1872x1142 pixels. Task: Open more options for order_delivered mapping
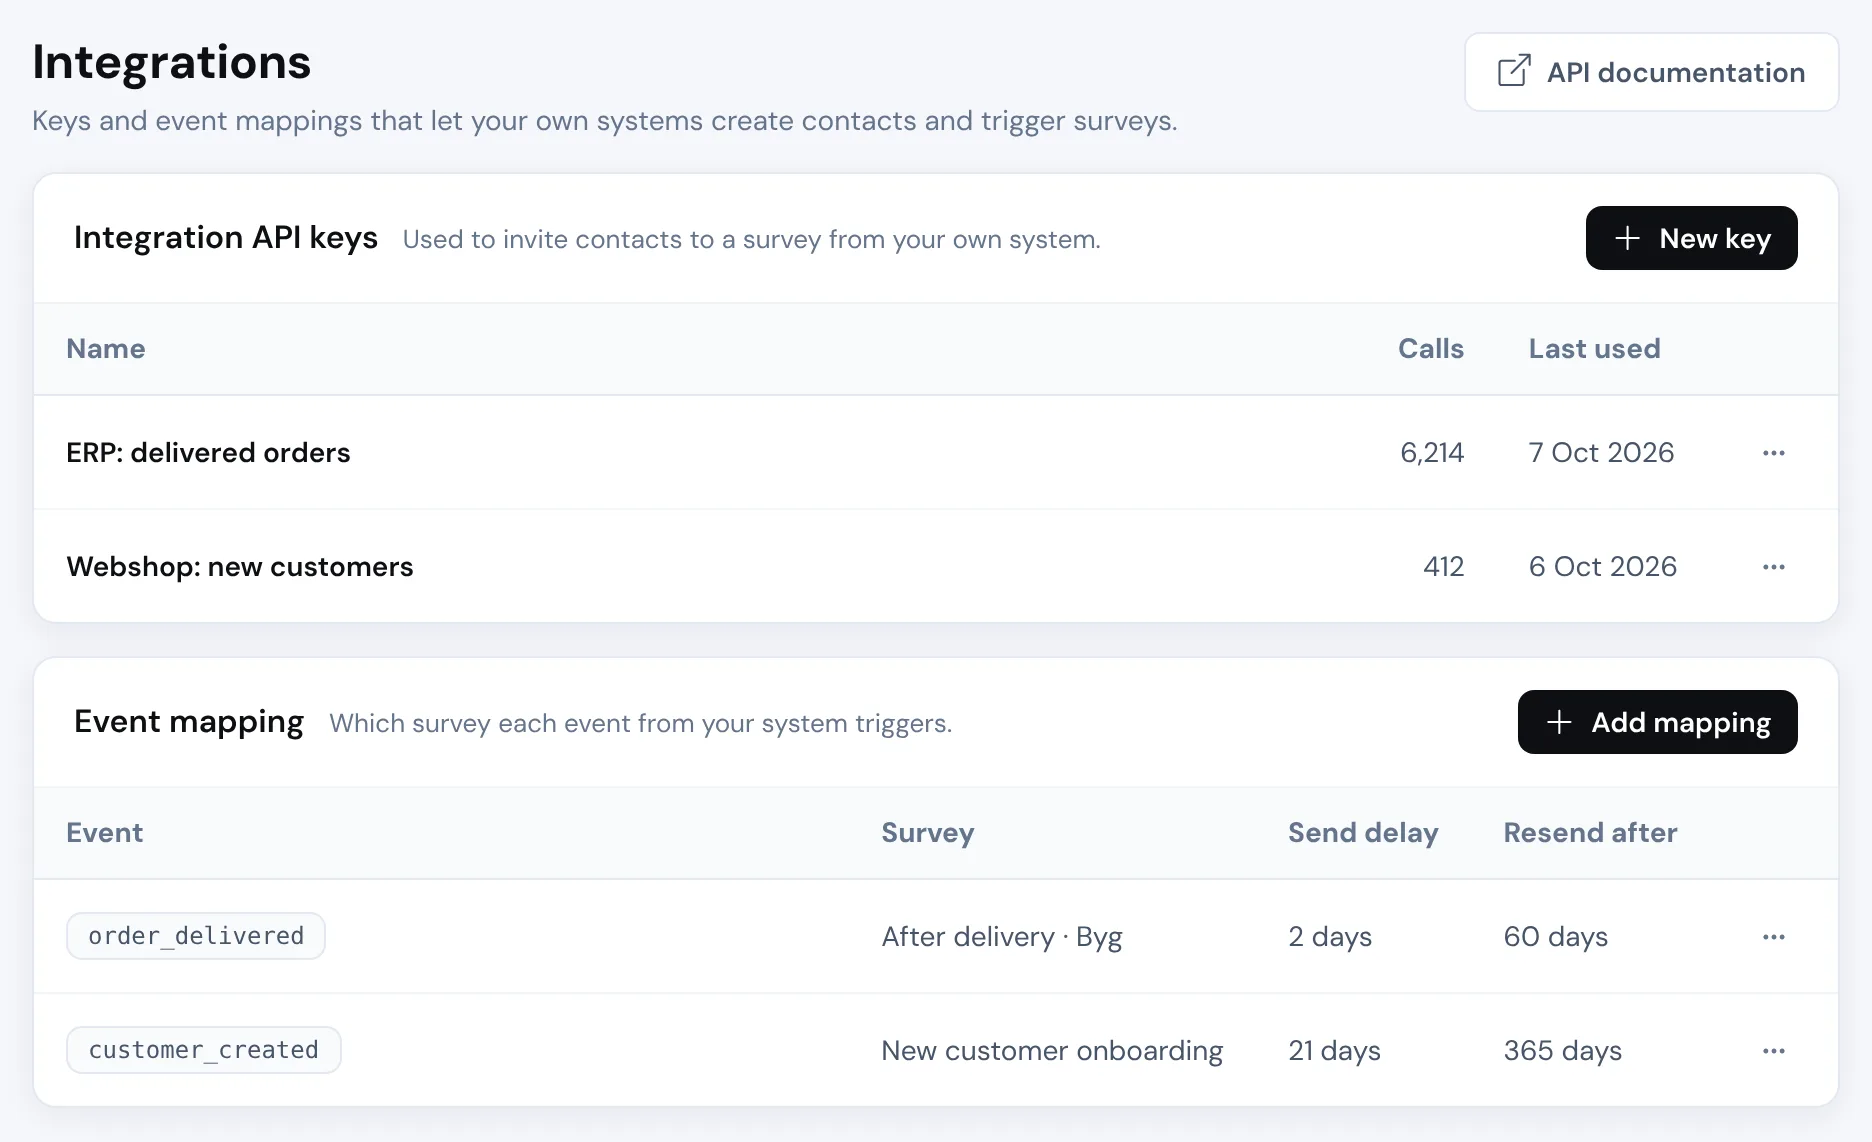1773,937
